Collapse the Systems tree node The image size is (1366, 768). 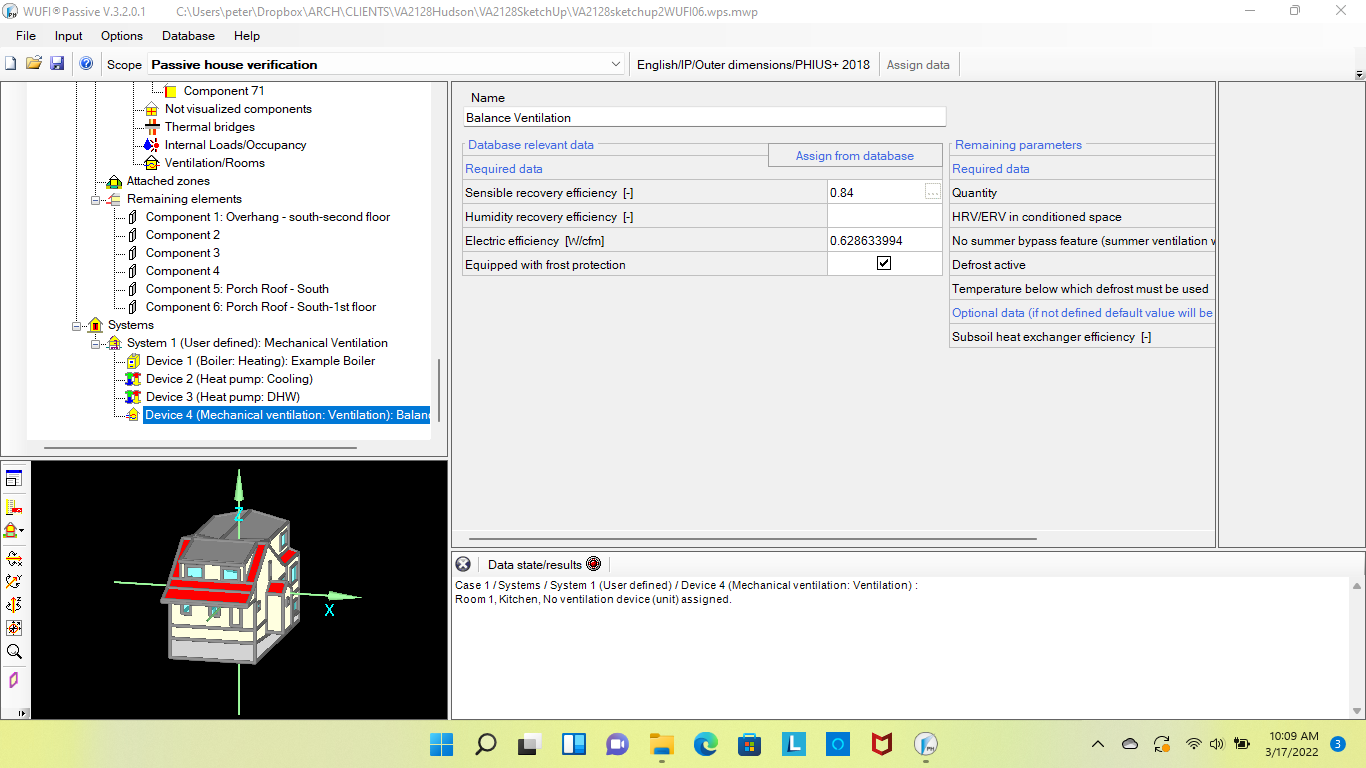76,325
